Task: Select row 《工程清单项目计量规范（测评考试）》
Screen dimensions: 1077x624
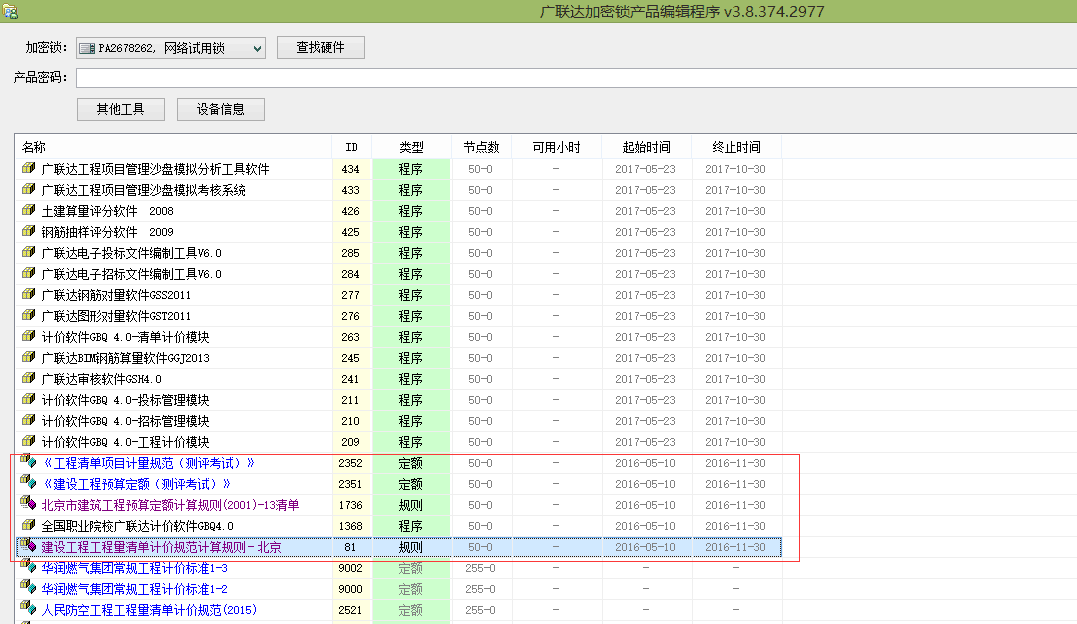Action: (398, 463)
